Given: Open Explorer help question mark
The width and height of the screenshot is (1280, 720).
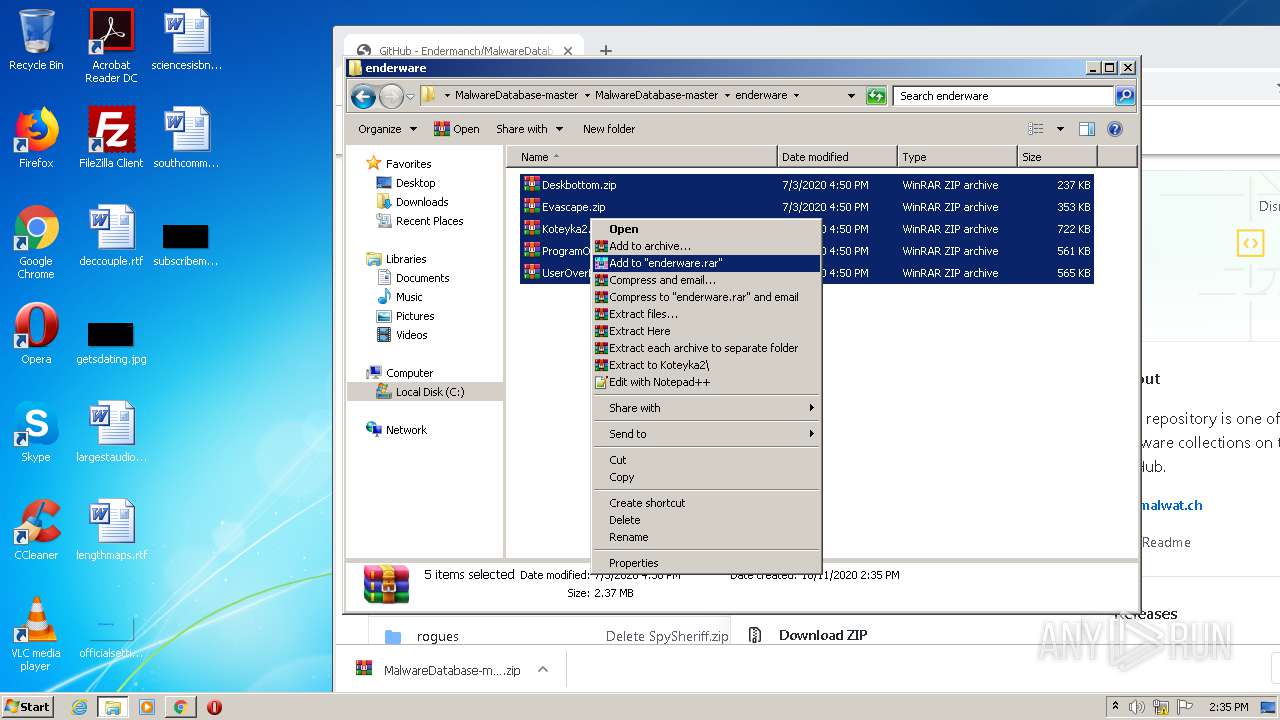Looking at the screenshot, I should [x=1115, y=129].
